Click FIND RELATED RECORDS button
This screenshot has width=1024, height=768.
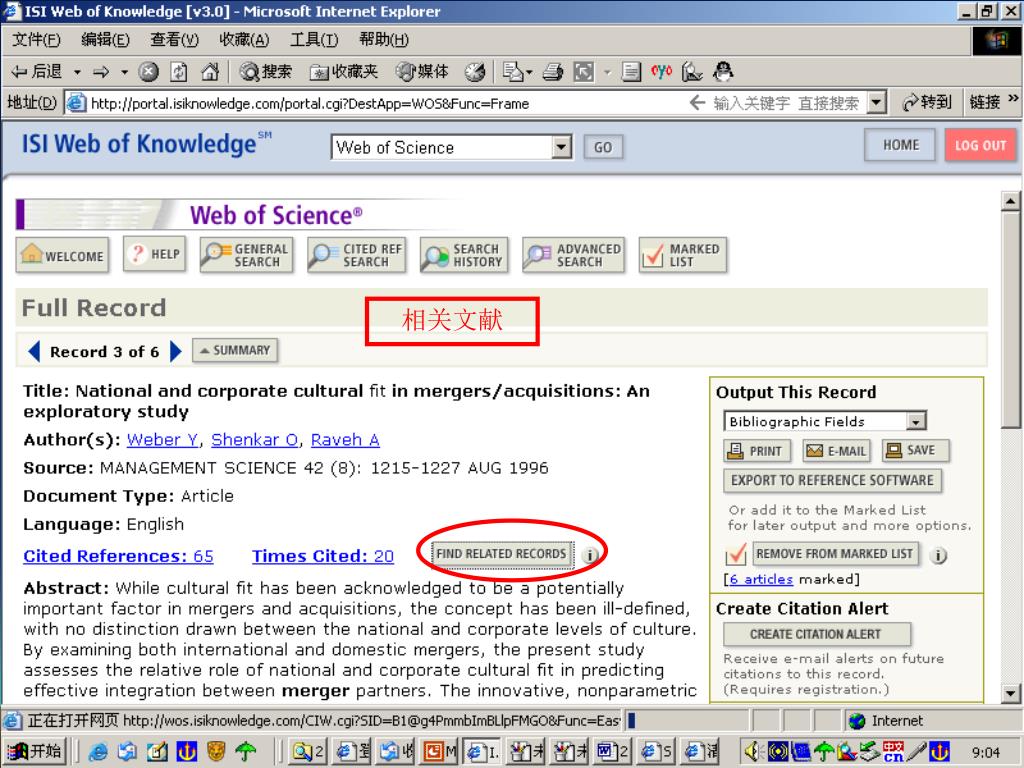(502, 554)
